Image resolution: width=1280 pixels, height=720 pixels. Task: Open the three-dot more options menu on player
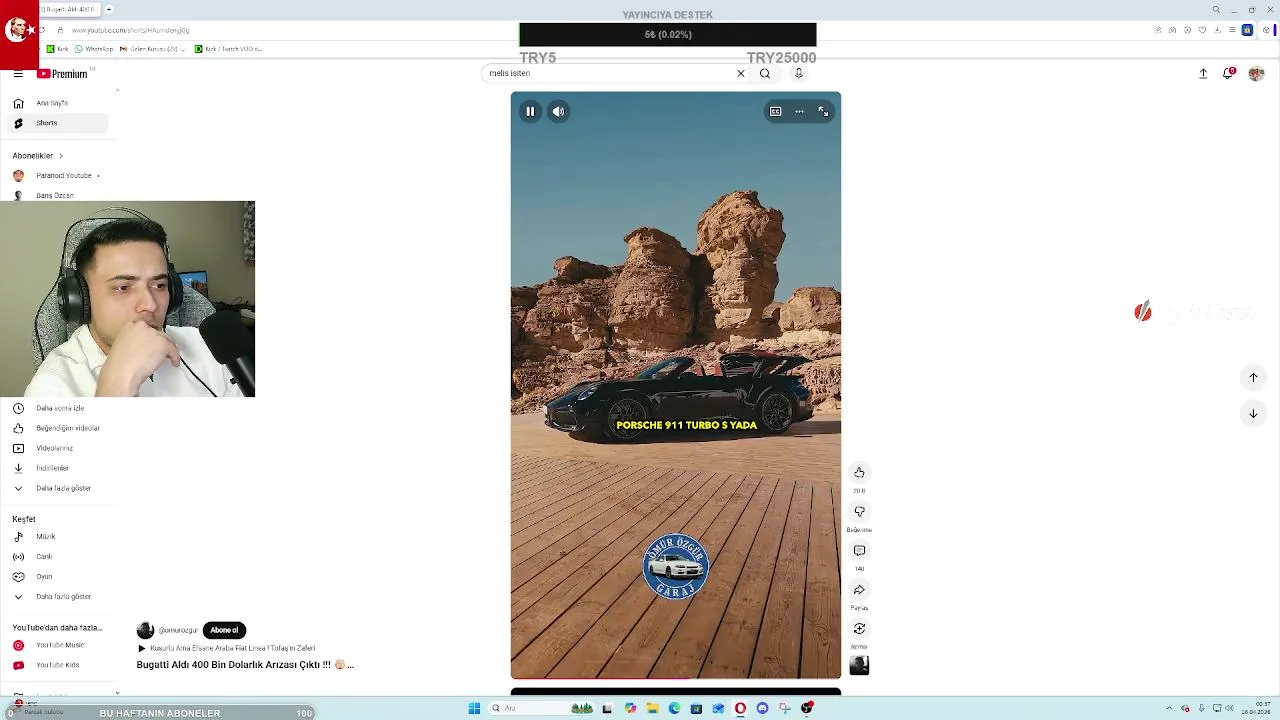click(799, 112)
